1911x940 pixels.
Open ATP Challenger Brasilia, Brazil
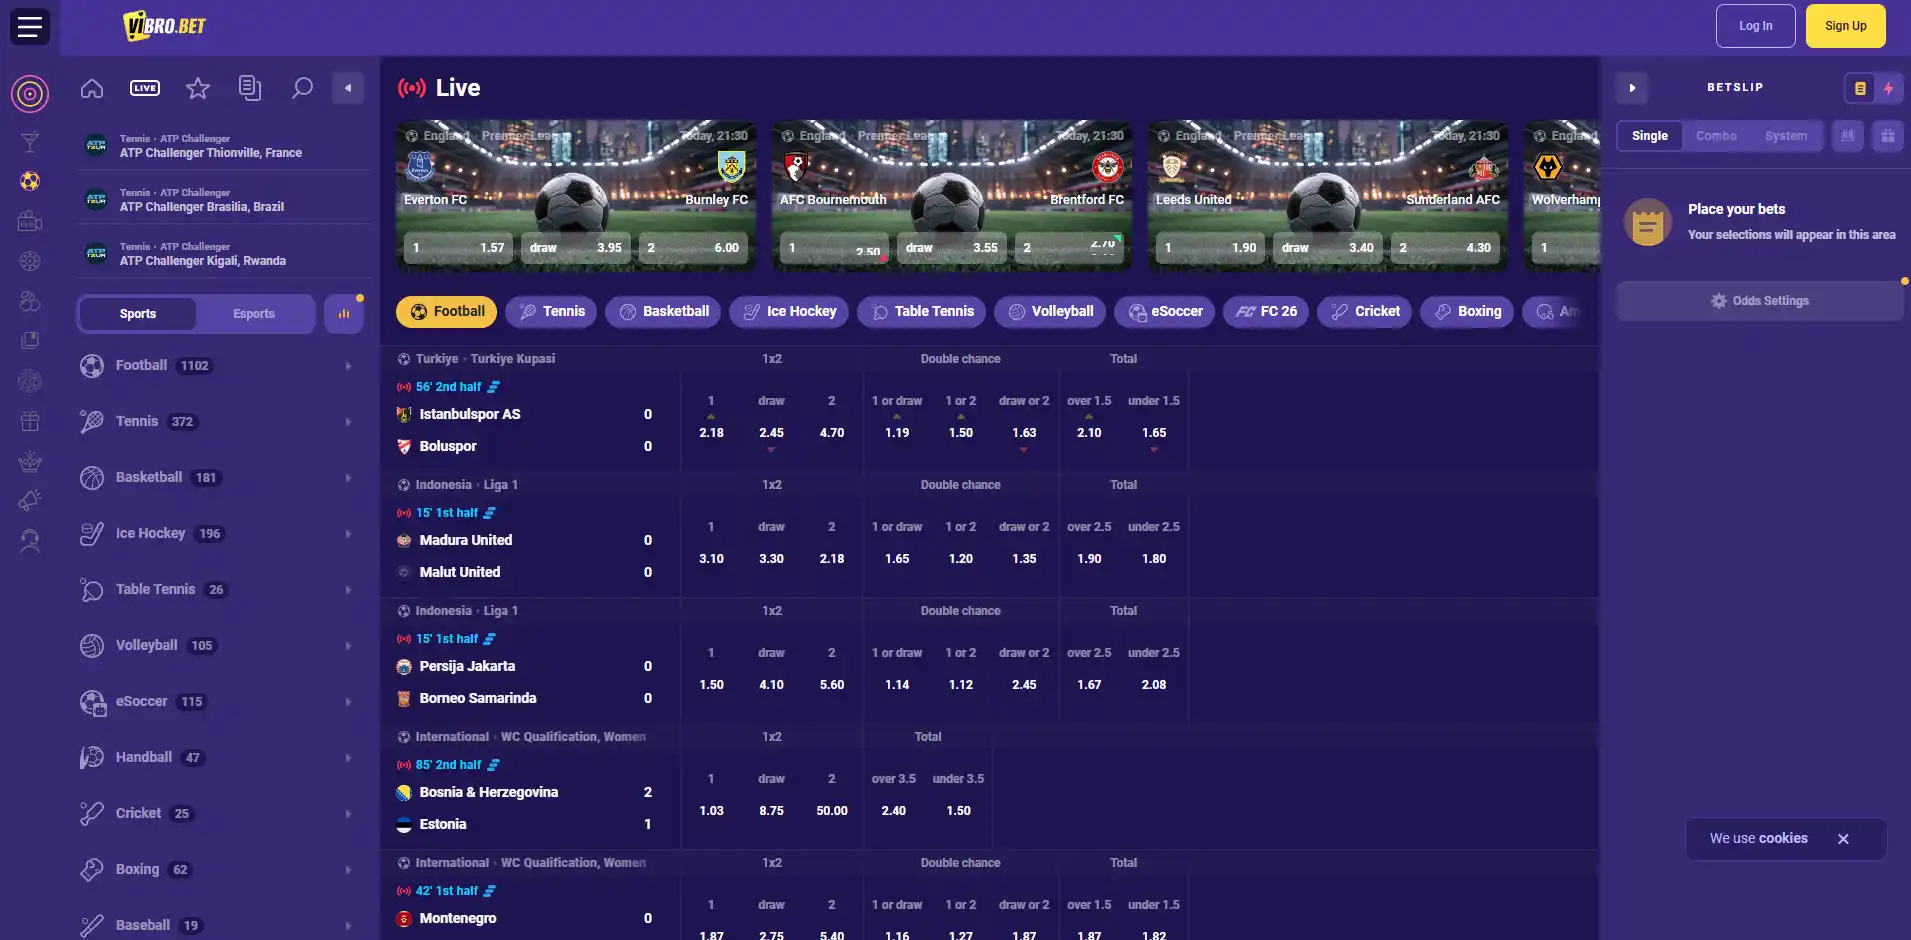tap(224, 200)
